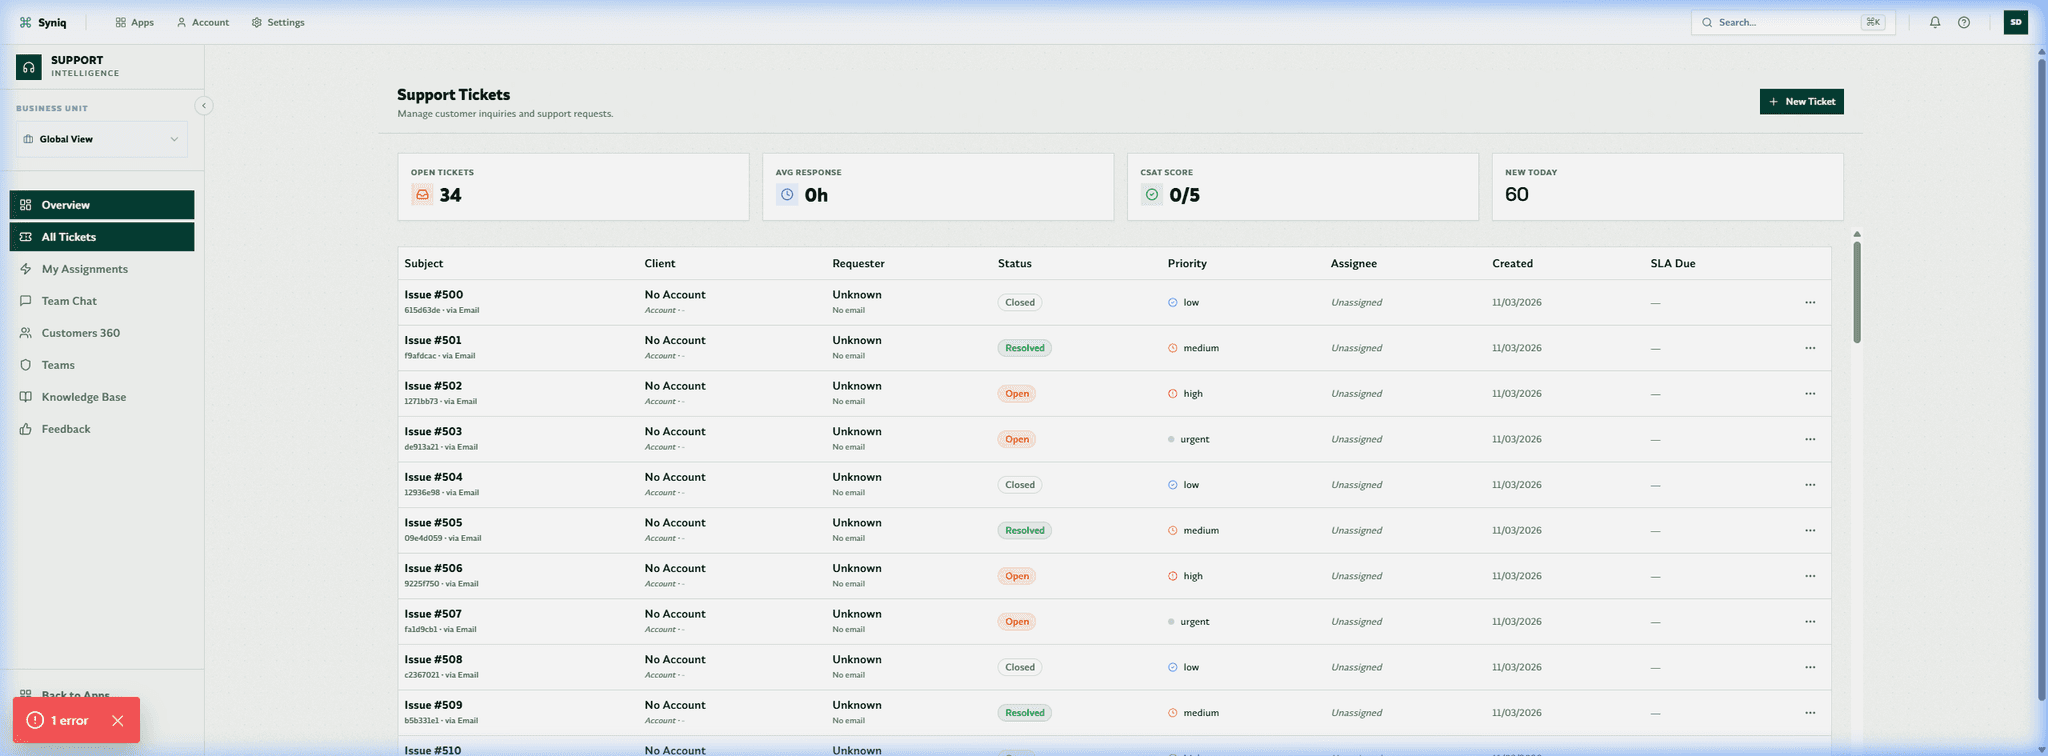This screenshot has height=756, width=2048.
Task: Click the SD user avatar
Action: pyautogui.click(x=2015, y=22)
